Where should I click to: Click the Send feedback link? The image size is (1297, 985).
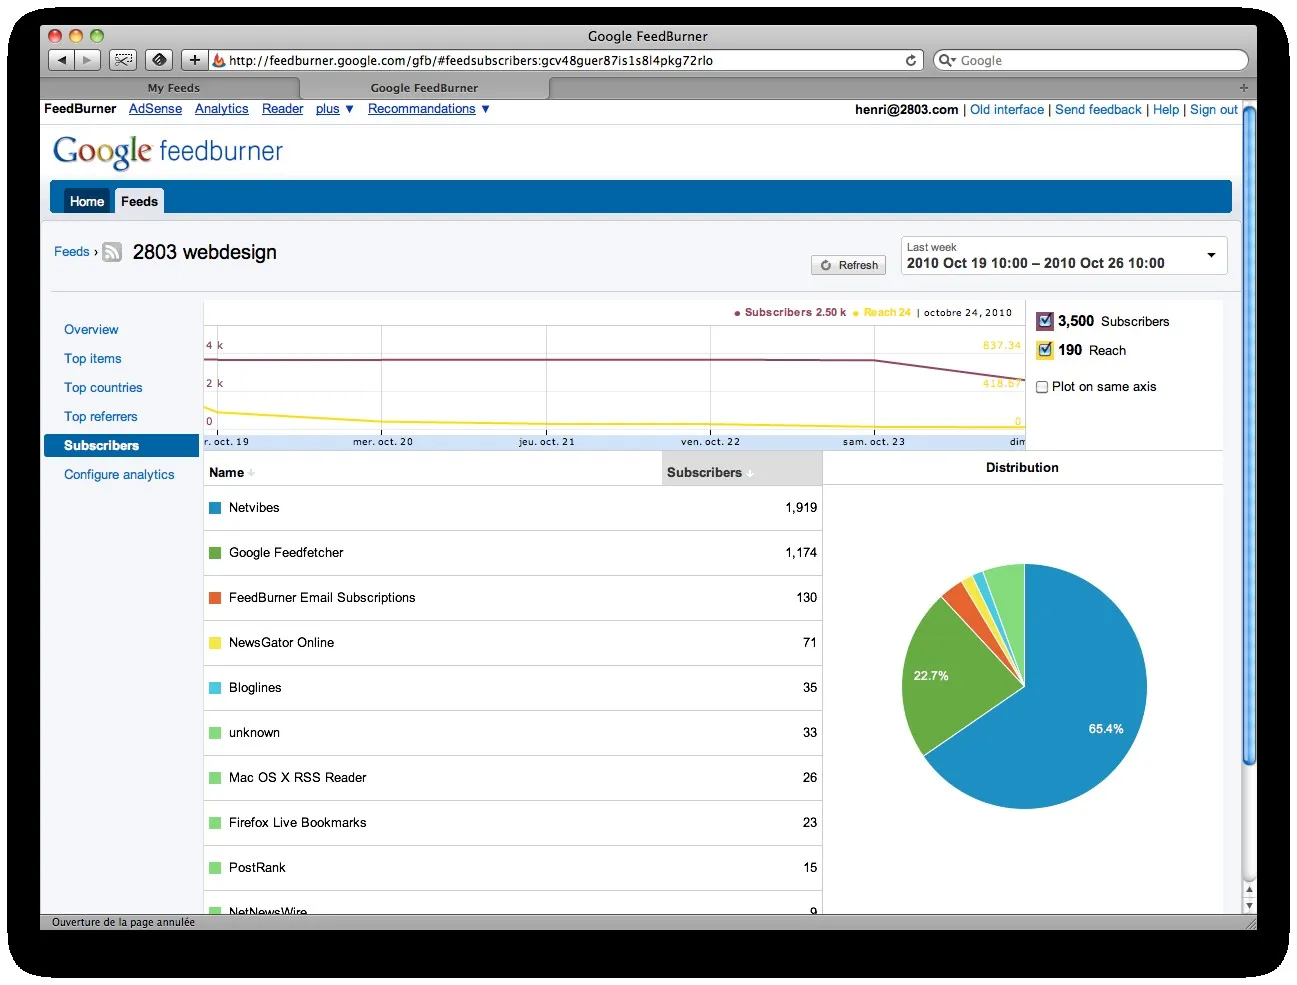pyautogui.click(x=1098, y=110)
